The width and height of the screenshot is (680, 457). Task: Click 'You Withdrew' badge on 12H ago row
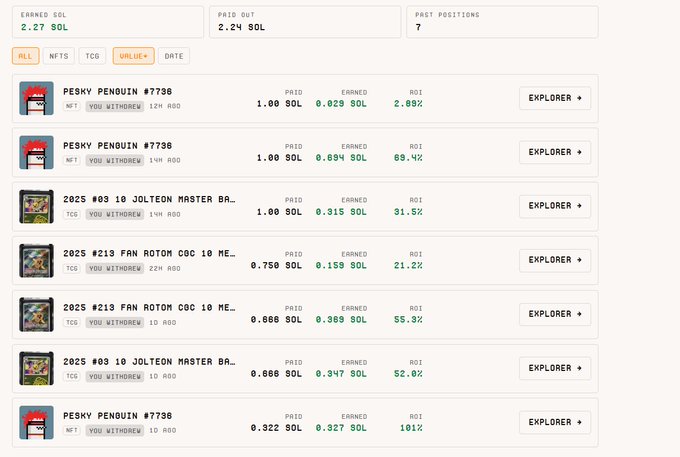pyautogui.click(x=115, y=107)
